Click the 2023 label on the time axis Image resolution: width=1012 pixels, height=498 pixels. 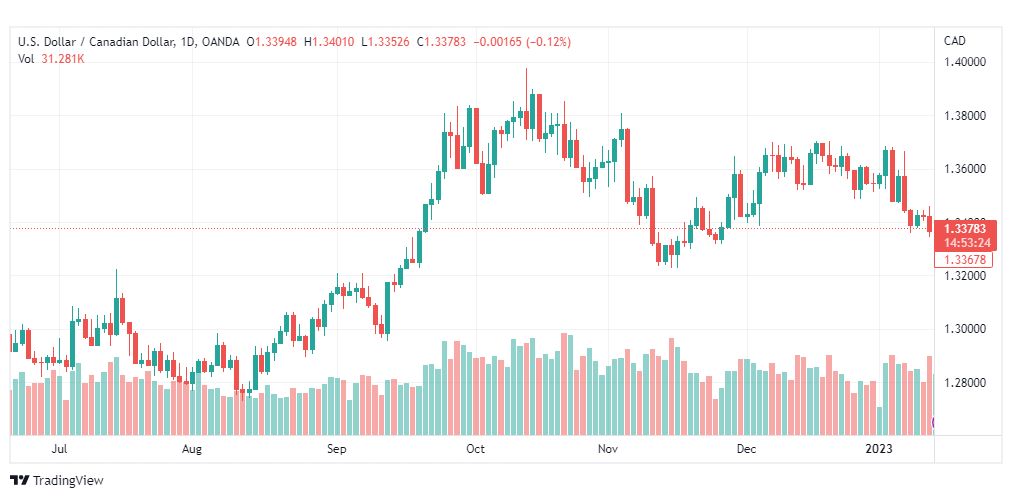pyautogui.click(x=879, y=450)
